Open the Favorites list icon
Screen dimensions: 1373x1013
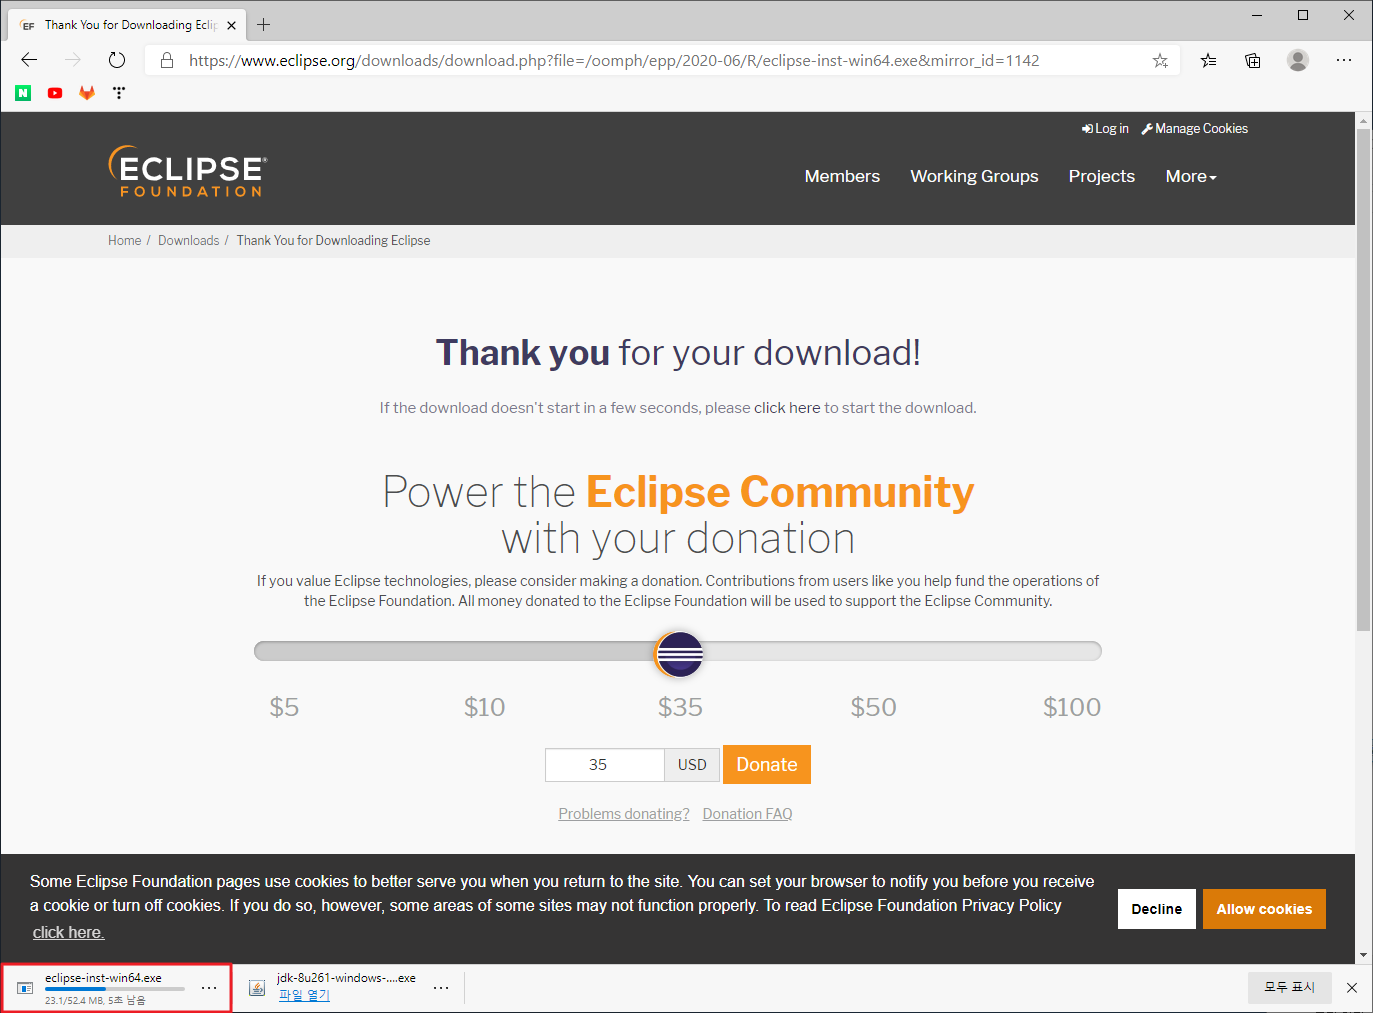(x=1208, y=60)
